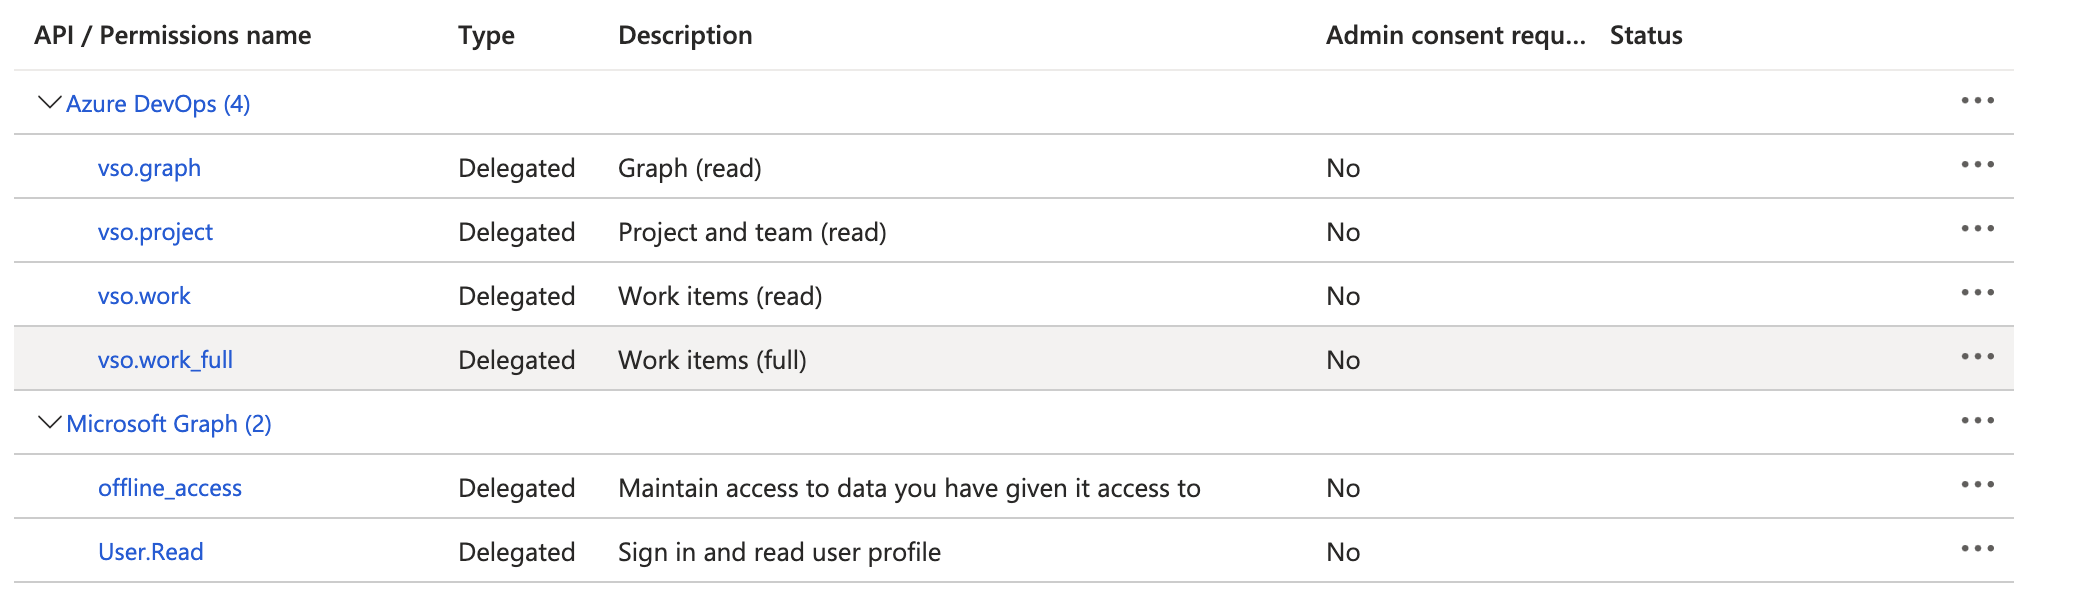The image size is (2092, 616).
Task: Open ellipsis menu for vso.project row
Action: point(1977,229)
